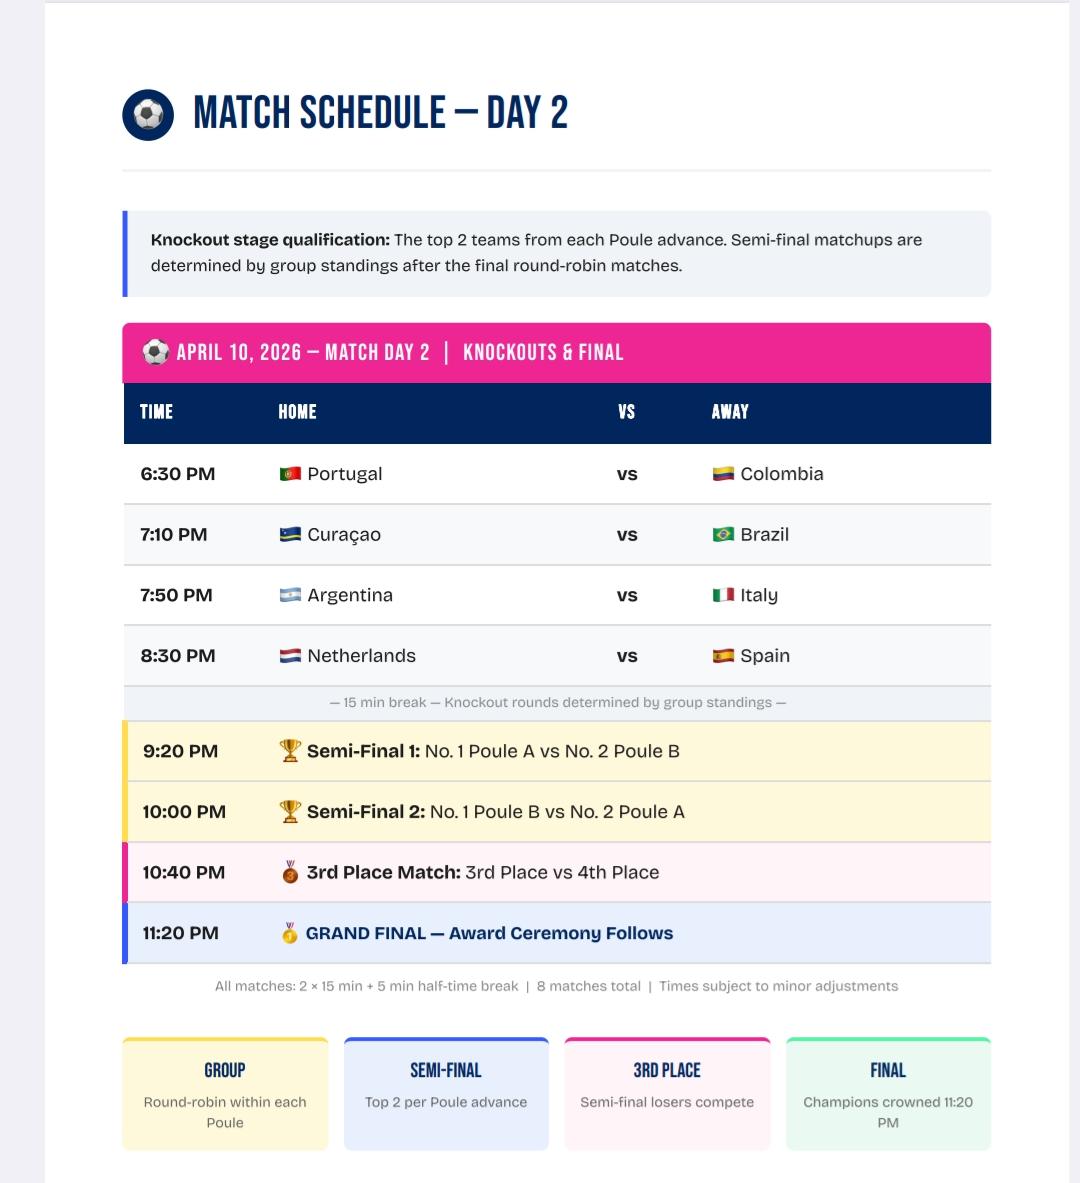Click the Colombia flag icon
Screen dimensions: 1080x1183
click(x=723, y=474)
